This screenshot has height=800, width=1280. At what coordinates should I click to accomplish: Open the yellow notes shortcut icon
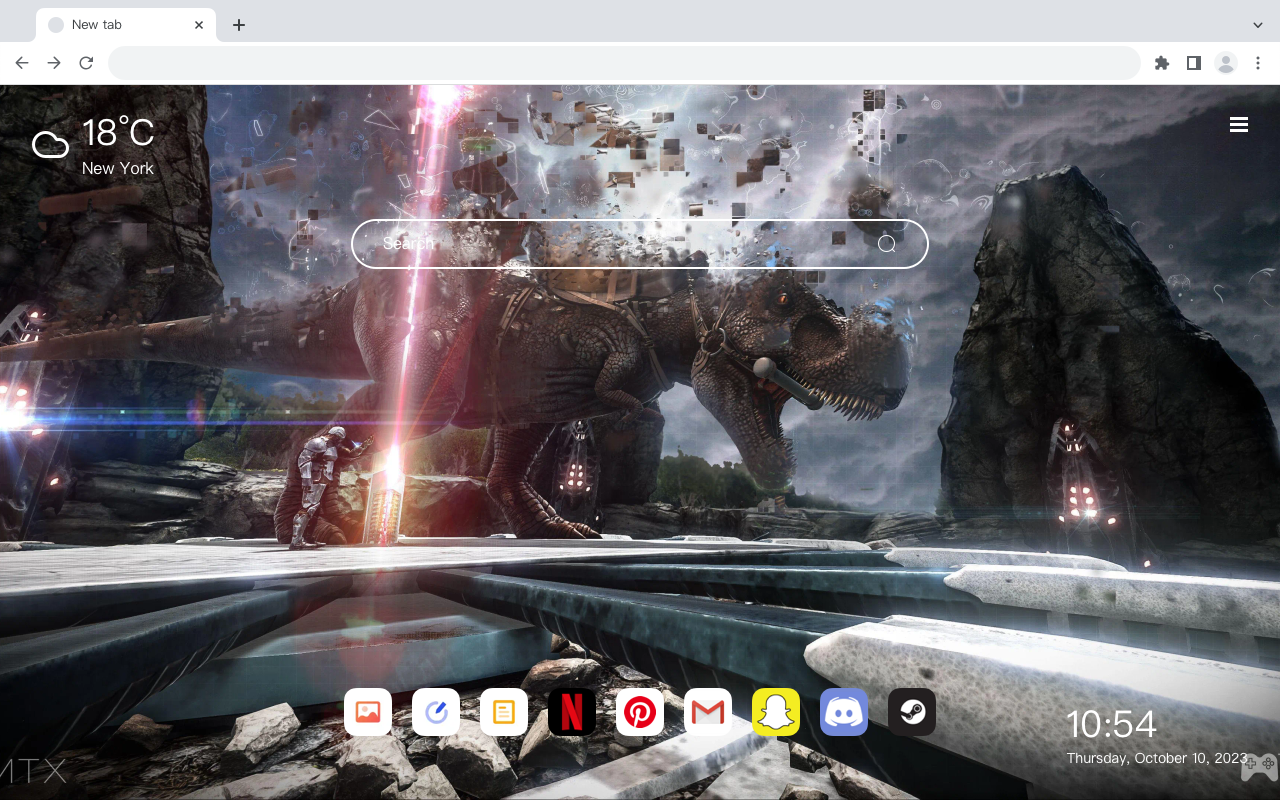tap(504, 712)
